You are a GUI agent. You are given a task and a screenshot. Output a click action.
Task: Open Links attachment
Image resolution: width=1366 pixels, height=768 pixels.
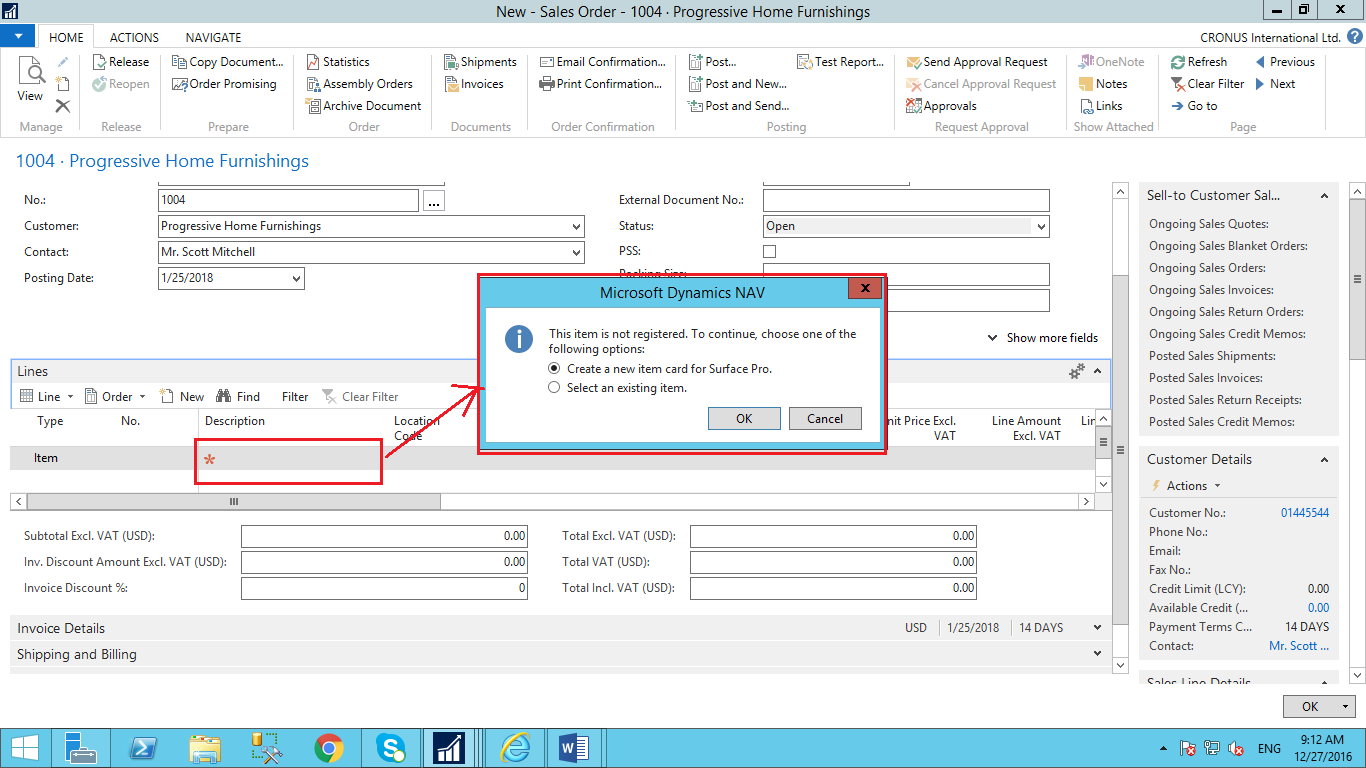coord(1101,106)
